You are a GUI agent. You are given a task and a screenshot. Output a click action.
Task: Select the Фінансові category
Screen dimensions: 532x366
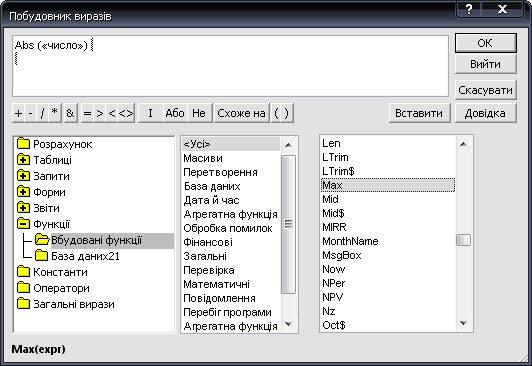[231, 242]
